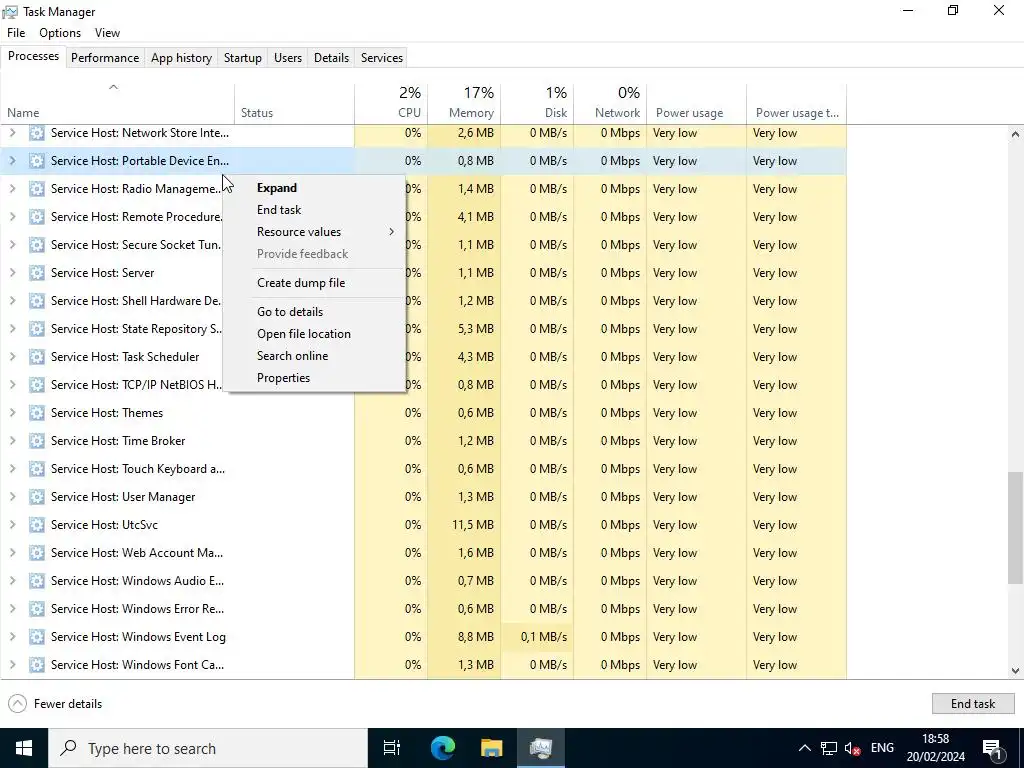Image resolution: width=1024 pixels, height=768 pixels.
Task: Click the gear icon beside State Repository Service
Action: tap(37, 328)
